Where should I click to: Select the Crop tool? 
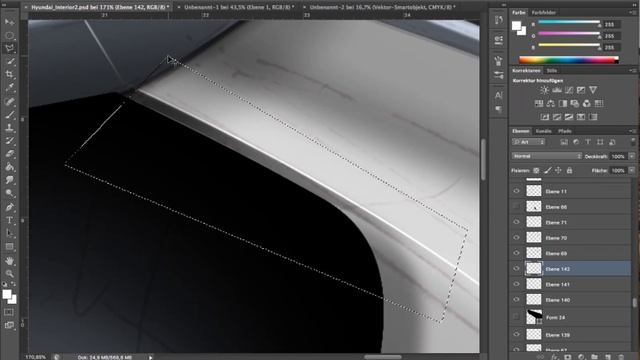point(9,75)
